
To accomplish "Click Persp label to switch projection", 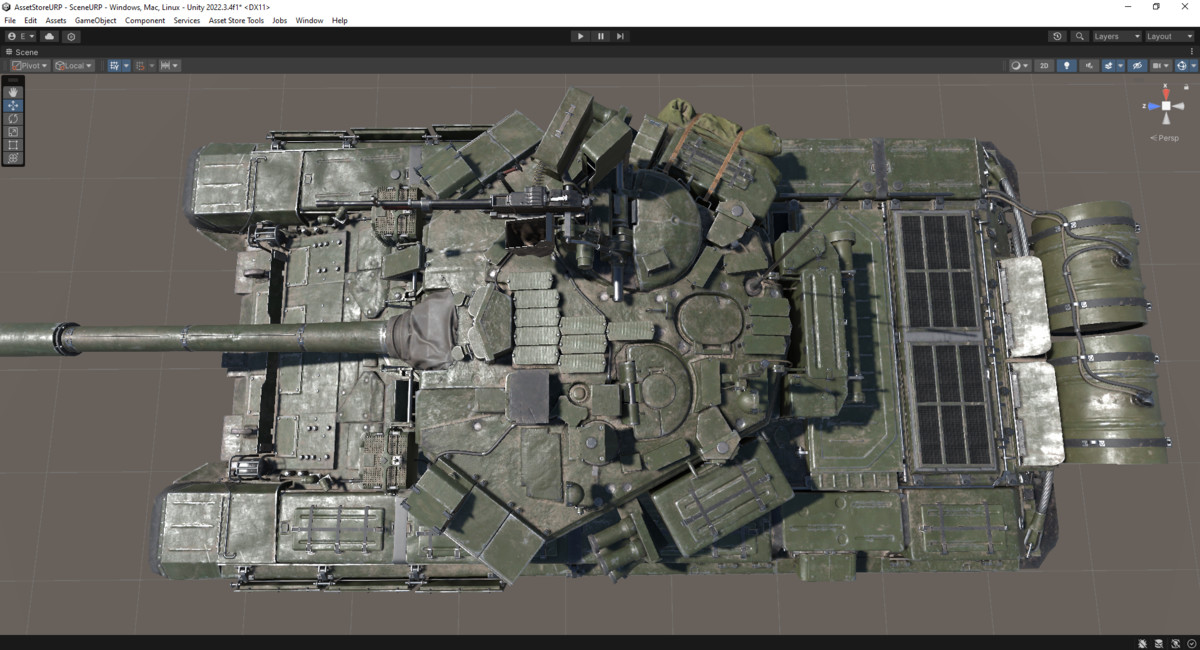I will click(x=1167, y=138).
